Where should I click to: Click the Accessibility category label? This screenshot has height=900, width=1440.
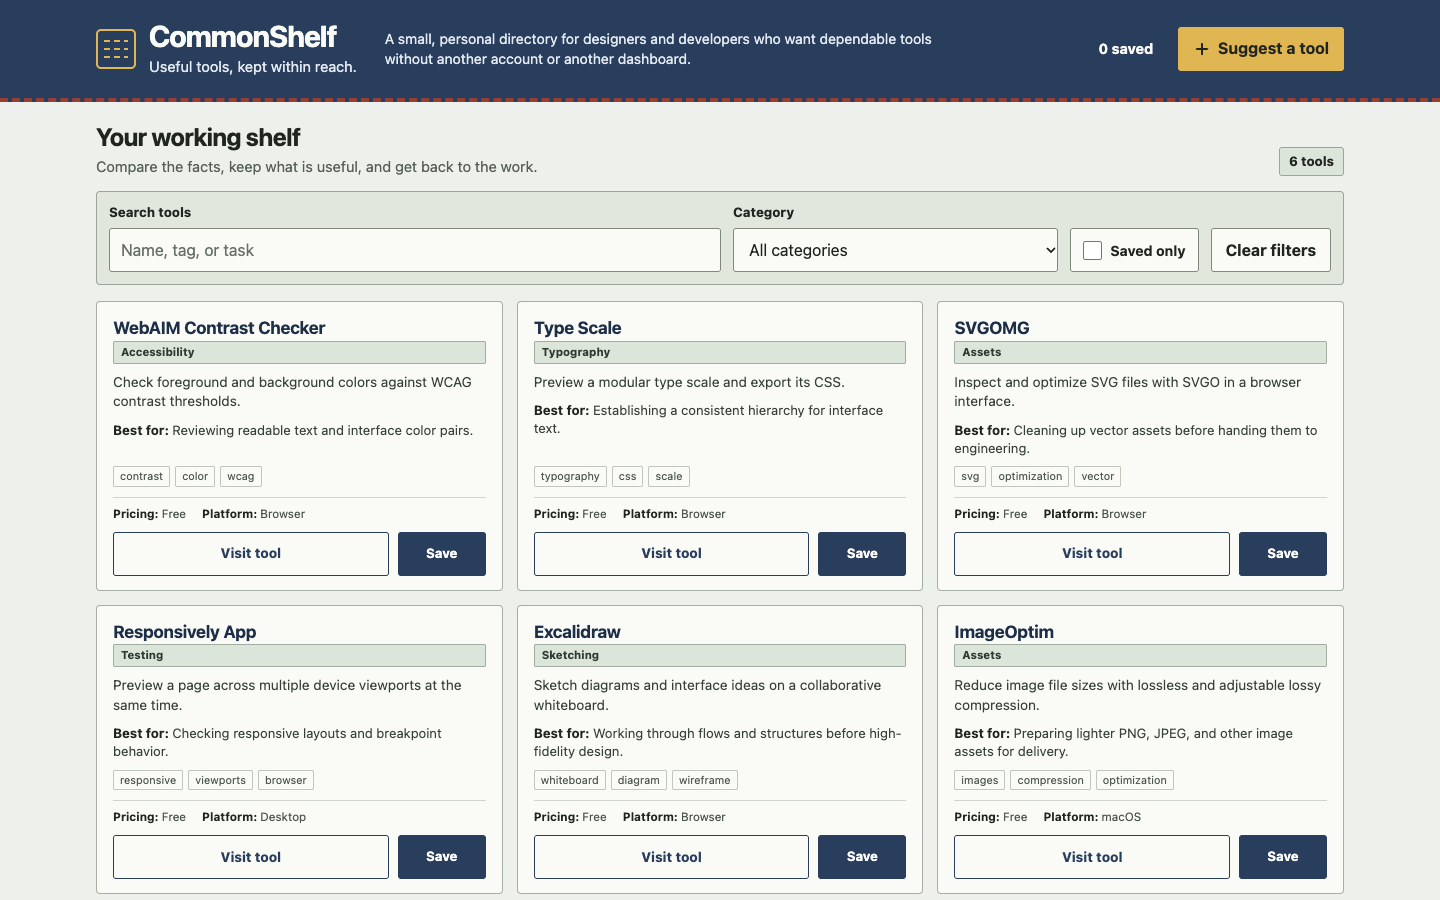(299, 352)
